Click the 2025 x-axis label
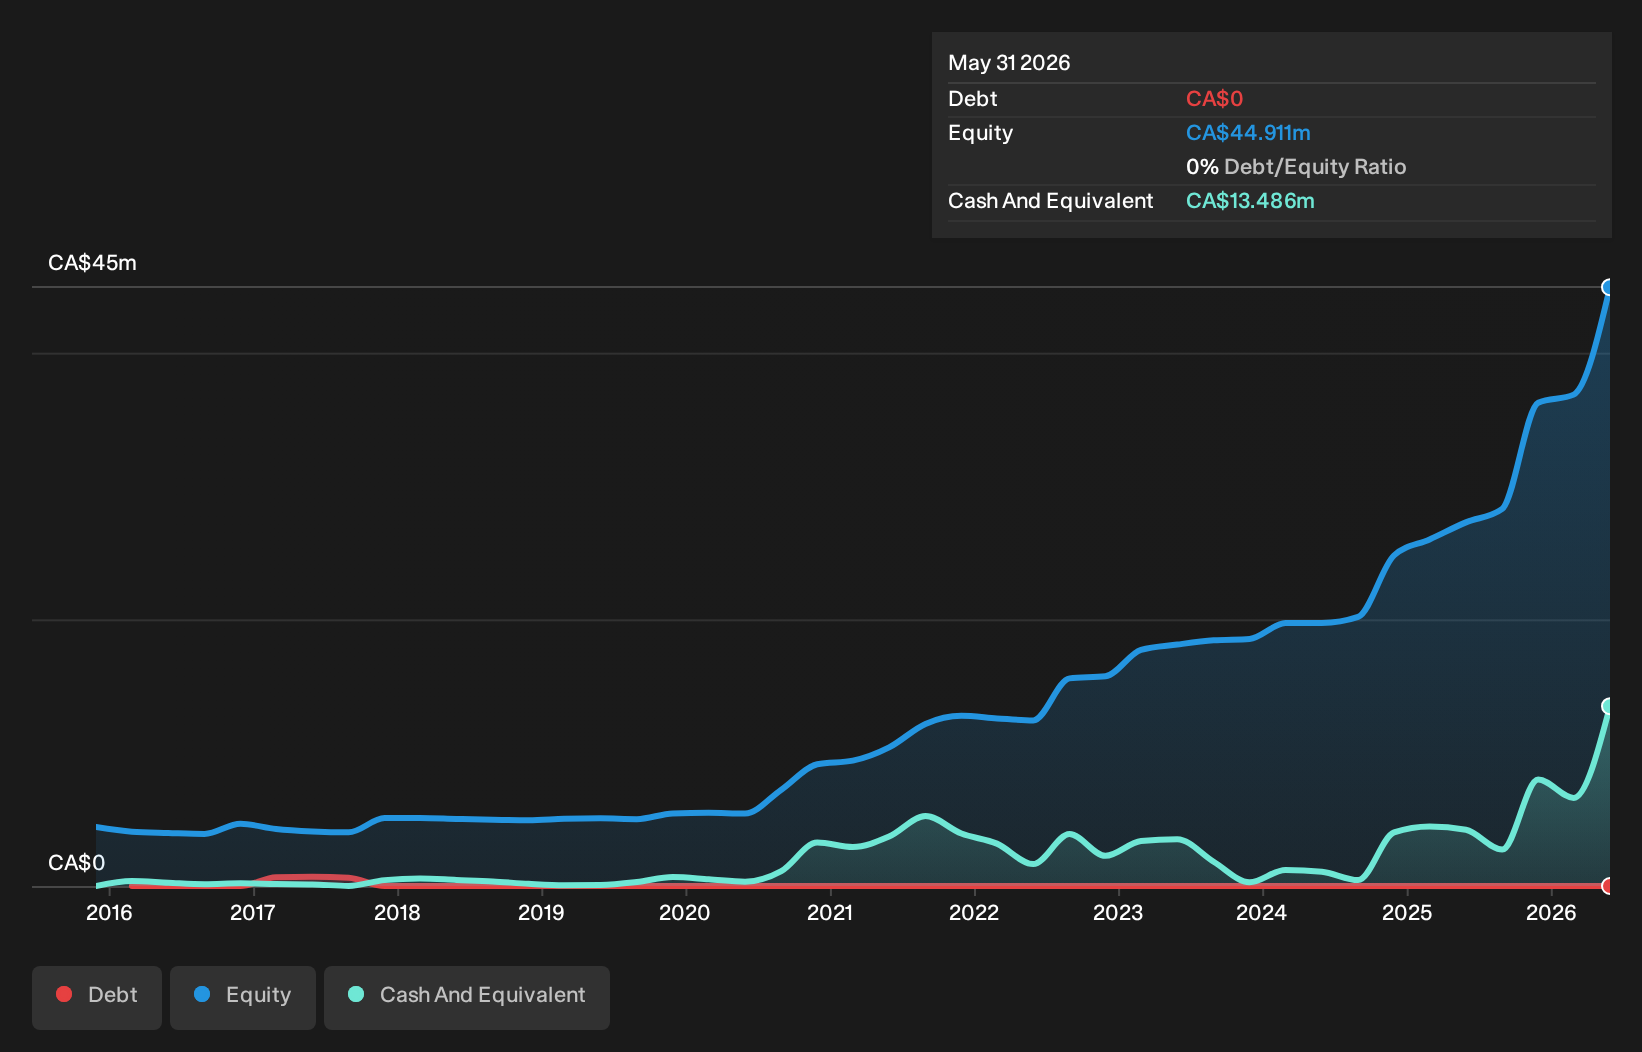Screen dimensions: 1642x1052 point(1407,912)
